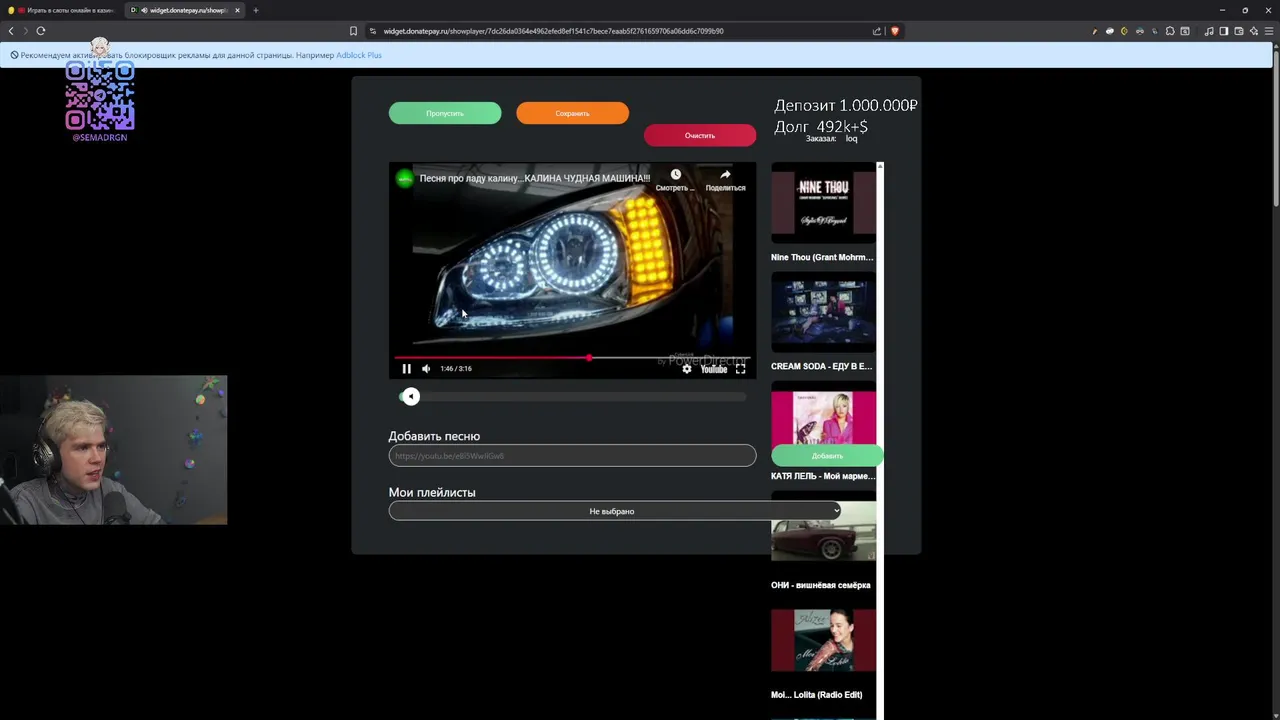Click the red Очистить button
This screenshot has width=1280, height=720.
(x=700, y=135)
